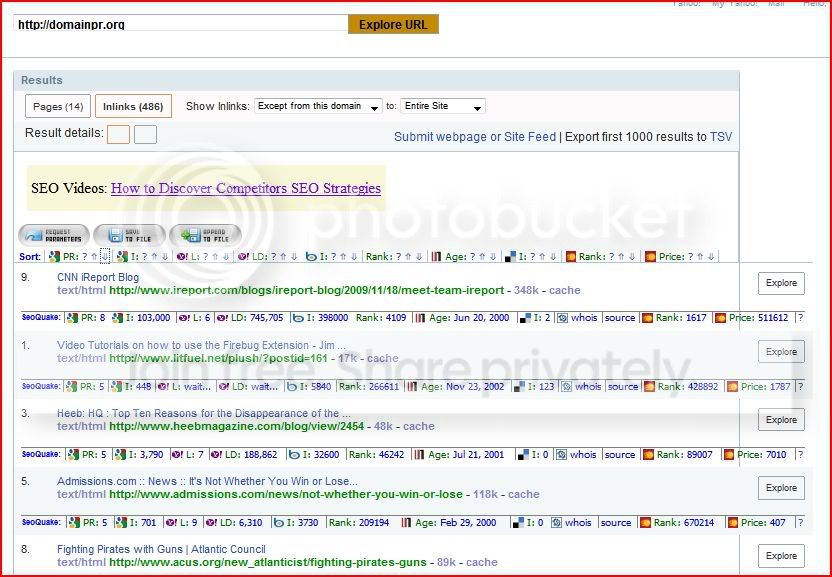
Task: Sort Bing index descending arrow
Action: tap(354, 257)
